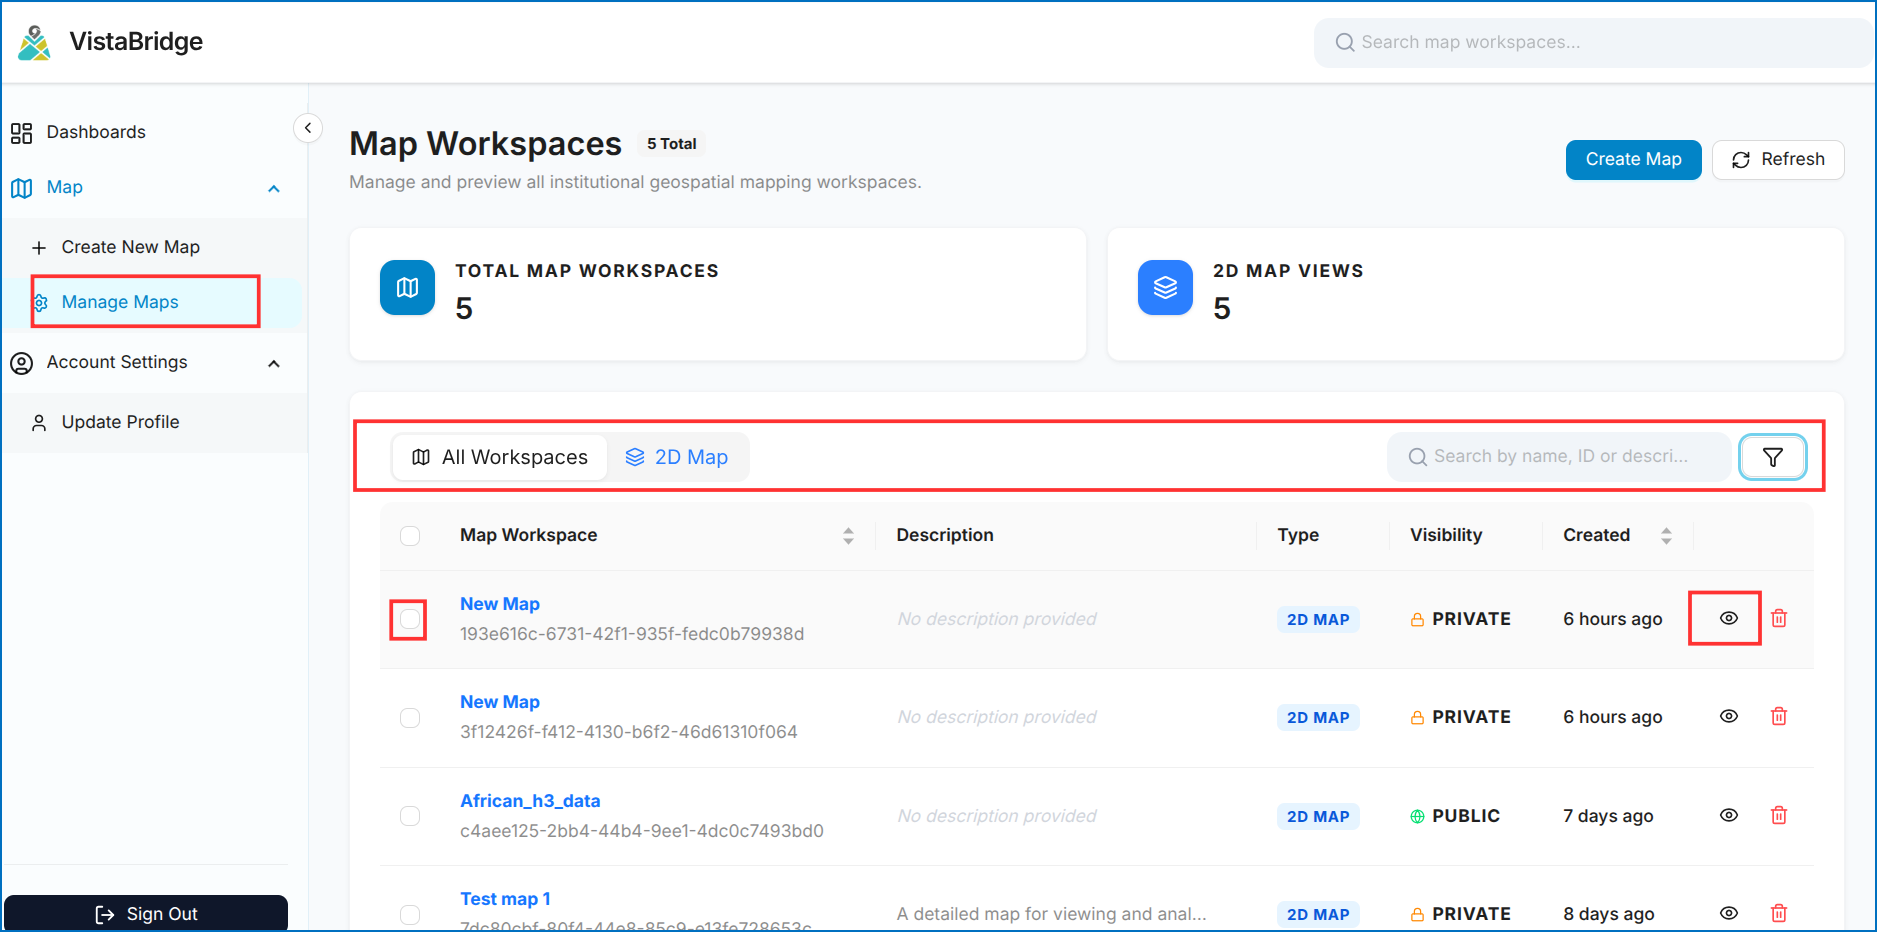This screenshot has height=932, width=1877.
Task: Click the Total Map Workspaces map icon
Action: click(407, 288)
